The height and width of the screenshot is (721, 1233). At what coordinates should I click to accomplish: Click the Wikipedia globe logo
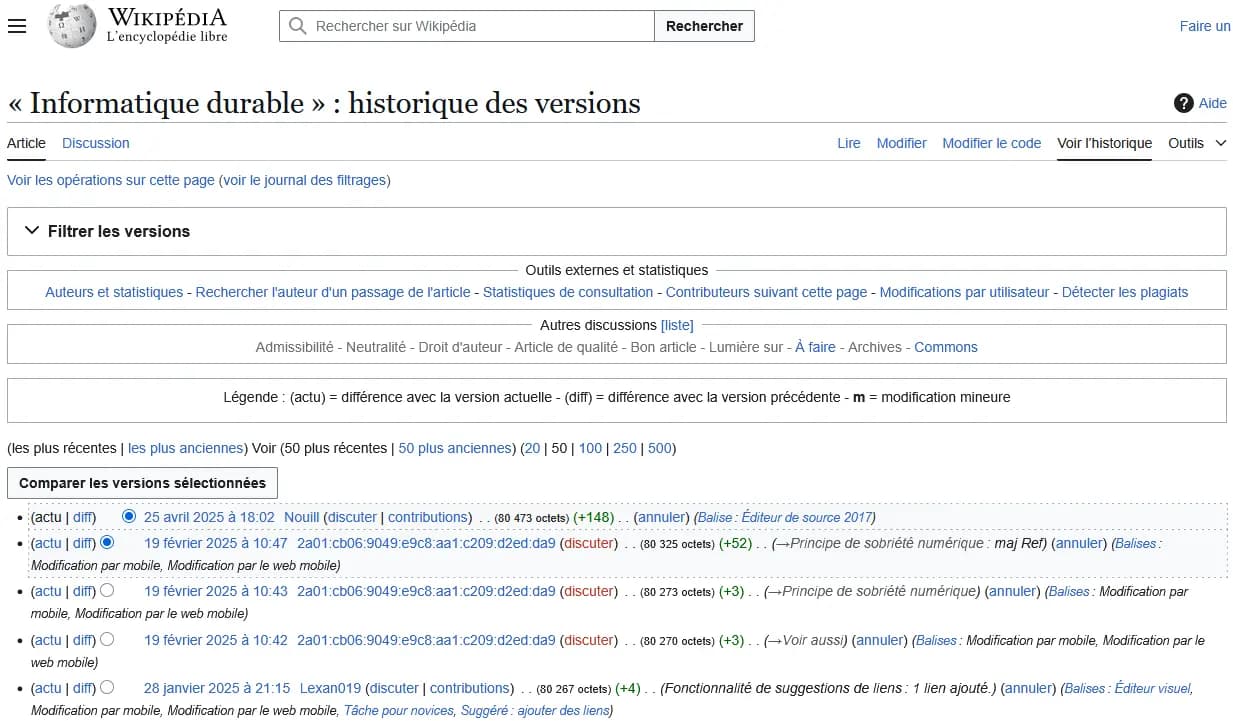(72, 26)
